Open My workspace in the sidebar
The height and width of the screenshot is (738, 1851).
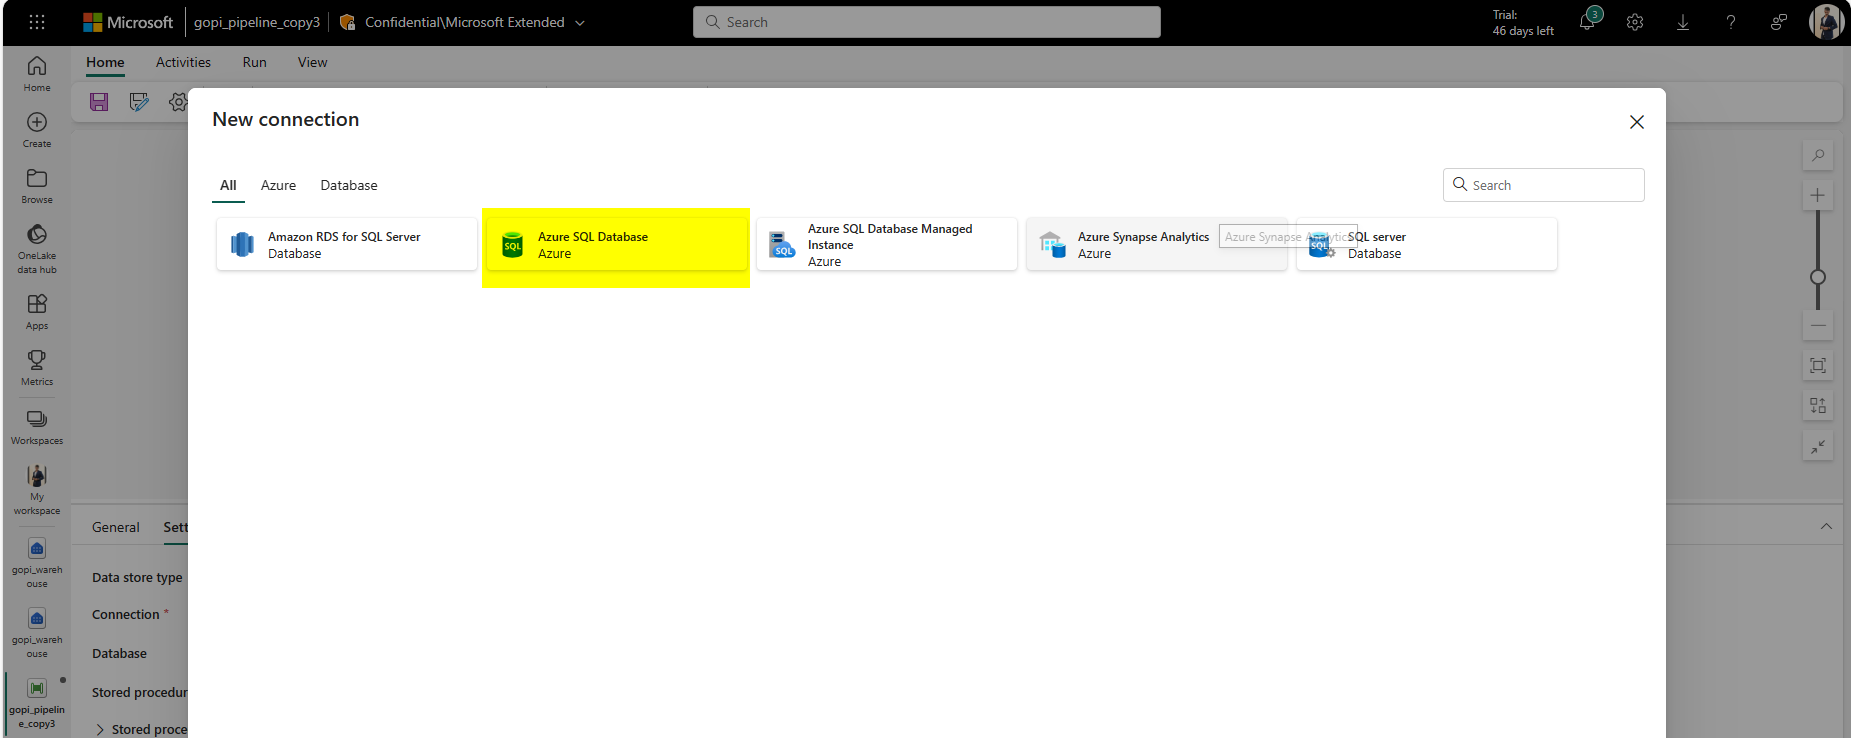[37, 490]
